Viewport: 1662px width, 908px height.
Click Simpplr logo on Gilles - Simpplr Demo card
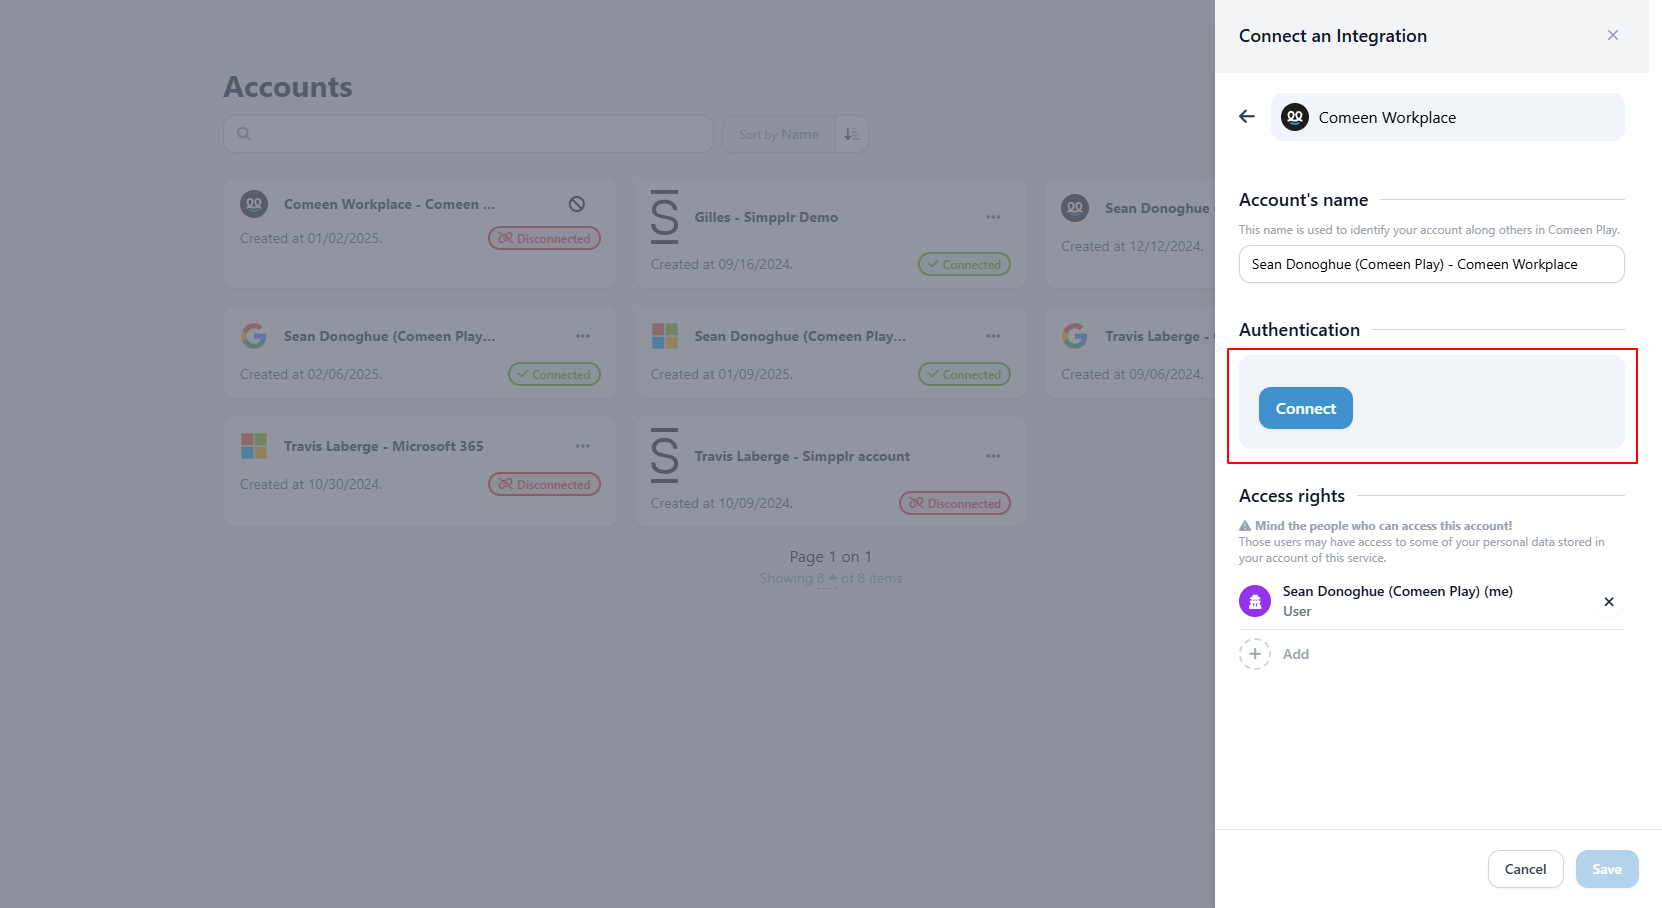665,217
